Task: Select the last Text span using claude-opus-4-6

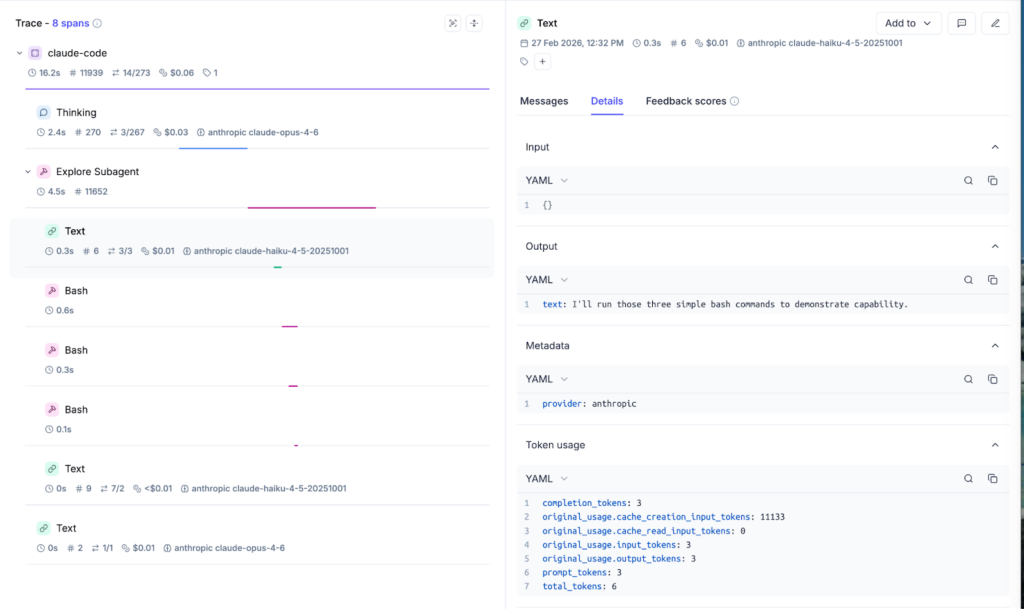Action: (66, 528)
